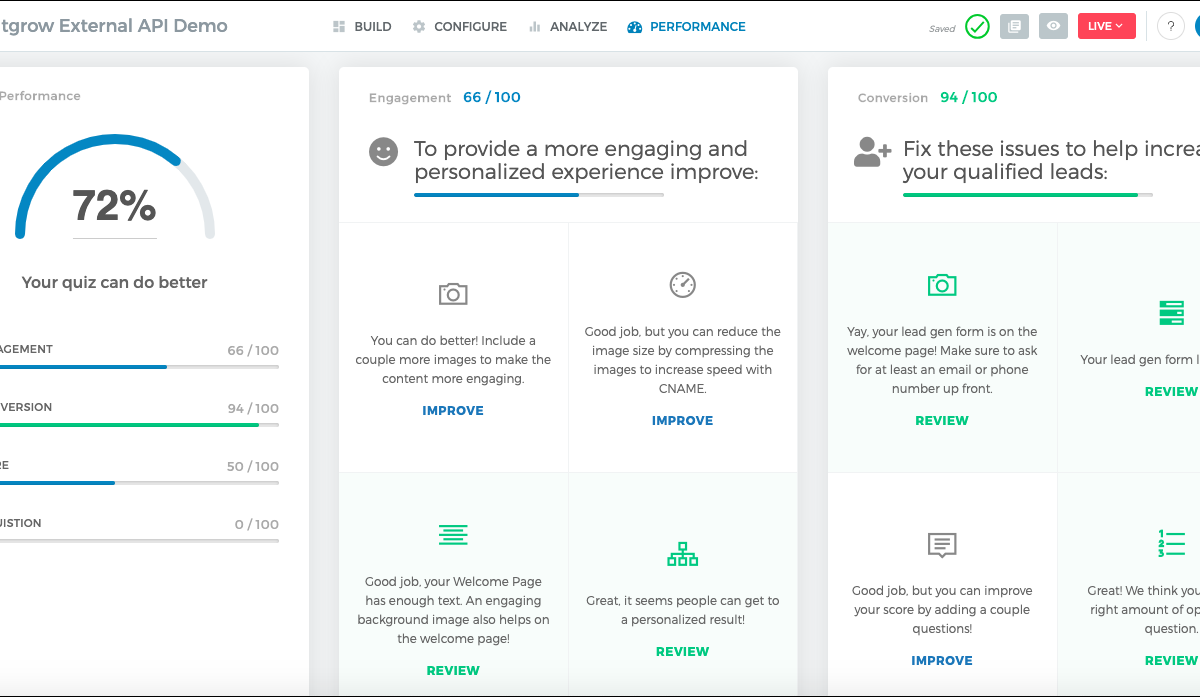Viewport: 1200px width, 697px height.
Task: Select the PERFORMANCE tab
Action: point(687,27)
